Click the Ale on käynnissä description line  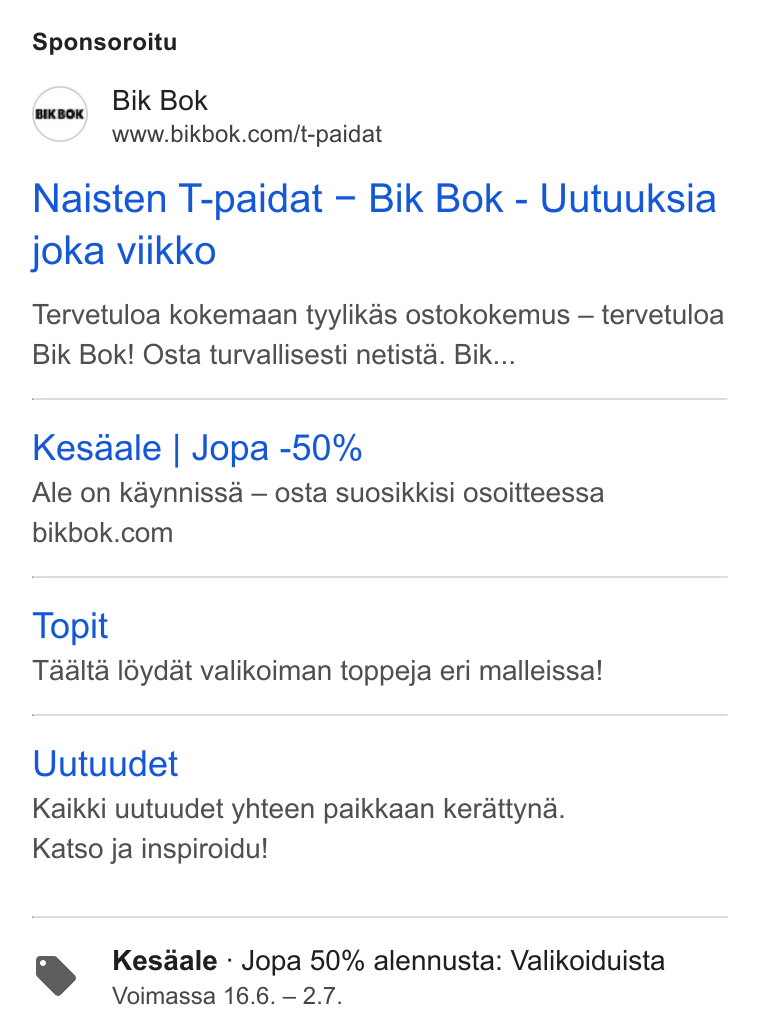coord(318,493)
